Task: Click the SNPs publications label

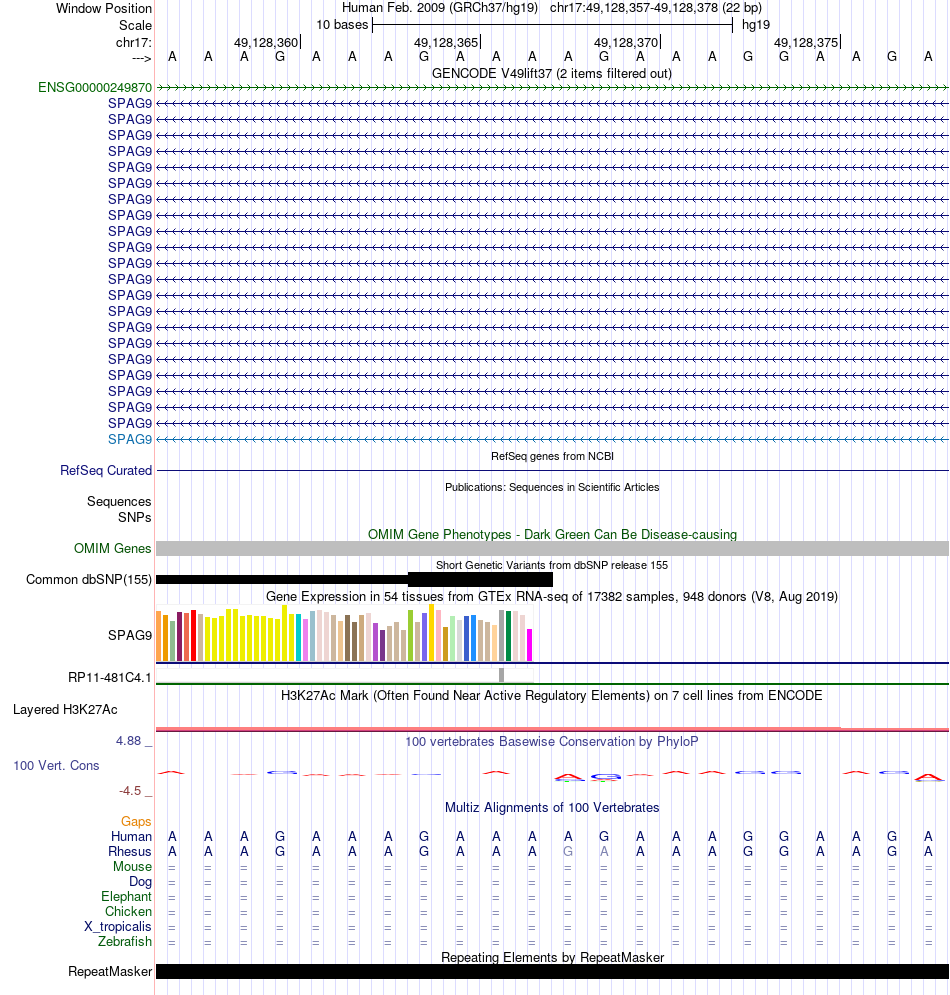Action: [x=135, y=517]
